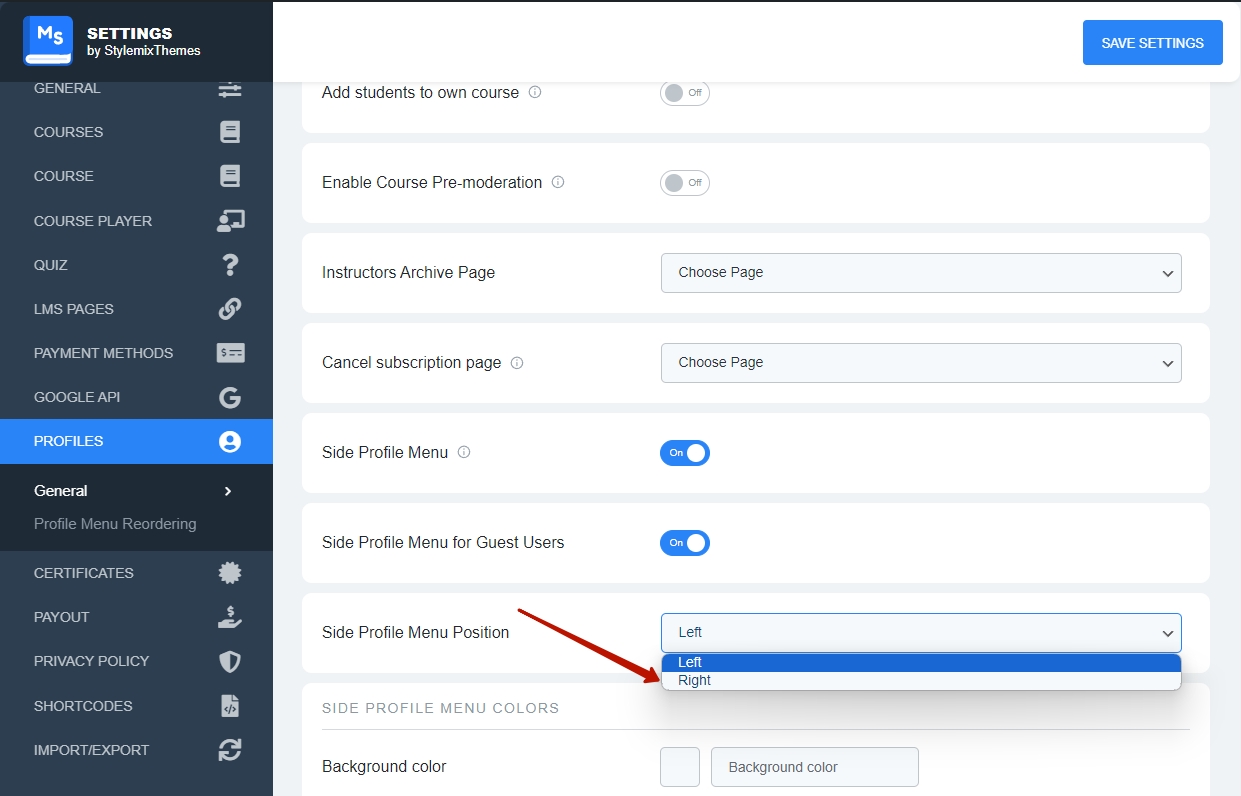Disable Side Profile Menu for Guest Users
This screenshot has width=1241, height=796.
click(685, 543)
